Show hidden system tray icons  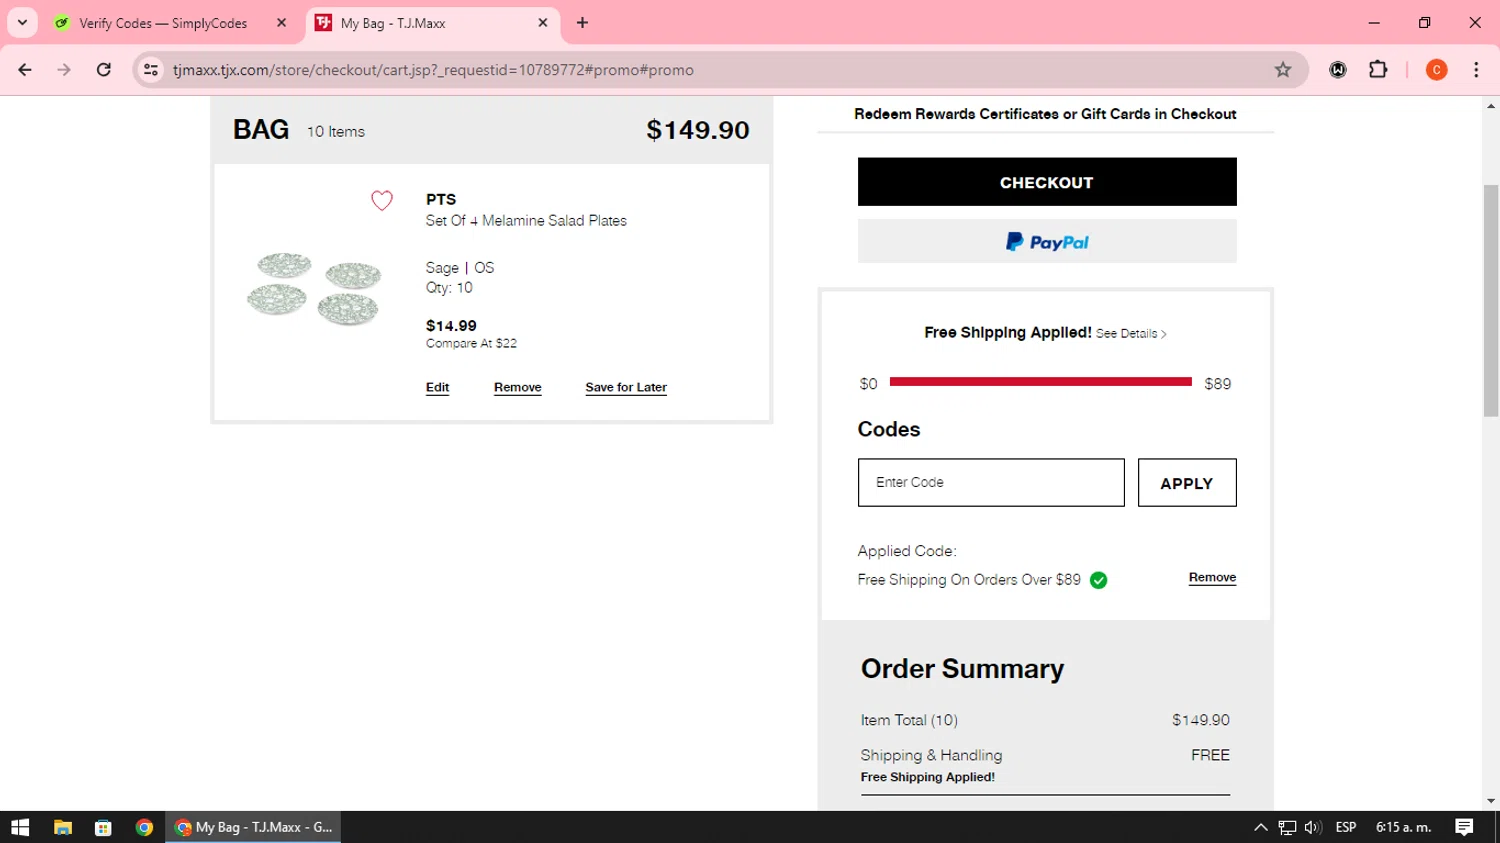click(1260, 827)
